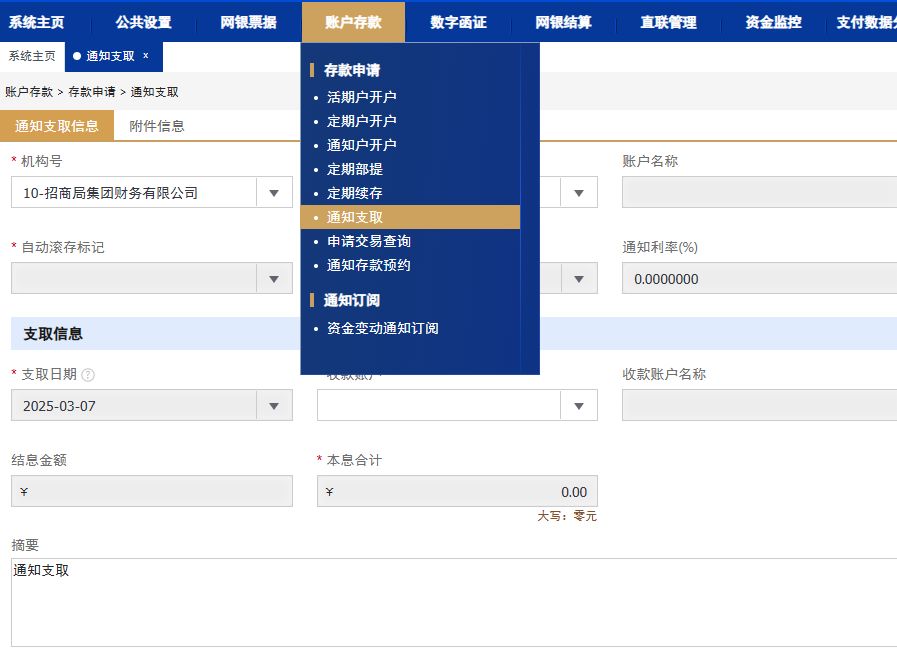Click the 本息合计 amount field
This screenshot has width=897, height=649.
click(x=457, y=491)
